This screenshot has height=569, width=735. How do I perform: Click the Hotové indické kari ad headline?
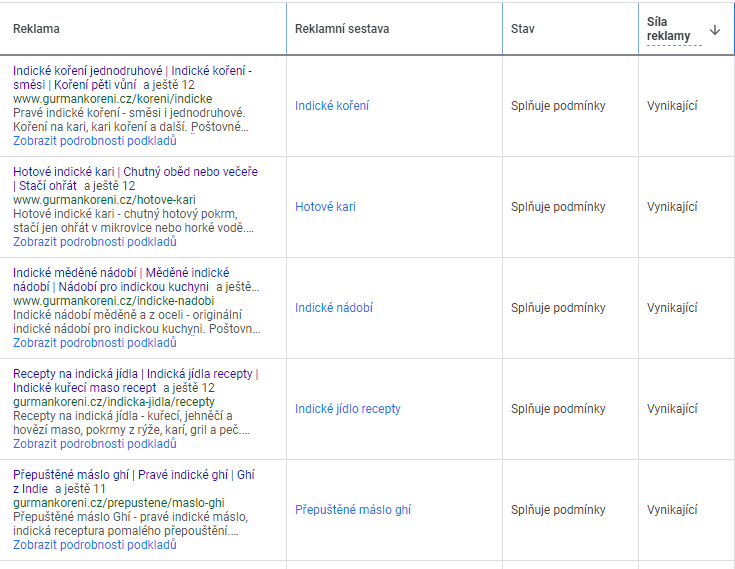(x=64, y=172)
